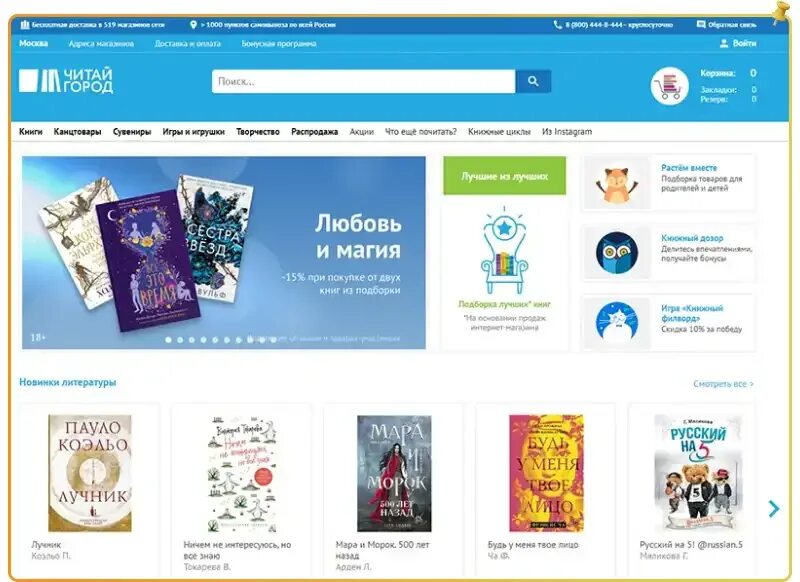Click the Читай-город logo
The height and width of the screenshot is (582, 800).
[66, 81]
